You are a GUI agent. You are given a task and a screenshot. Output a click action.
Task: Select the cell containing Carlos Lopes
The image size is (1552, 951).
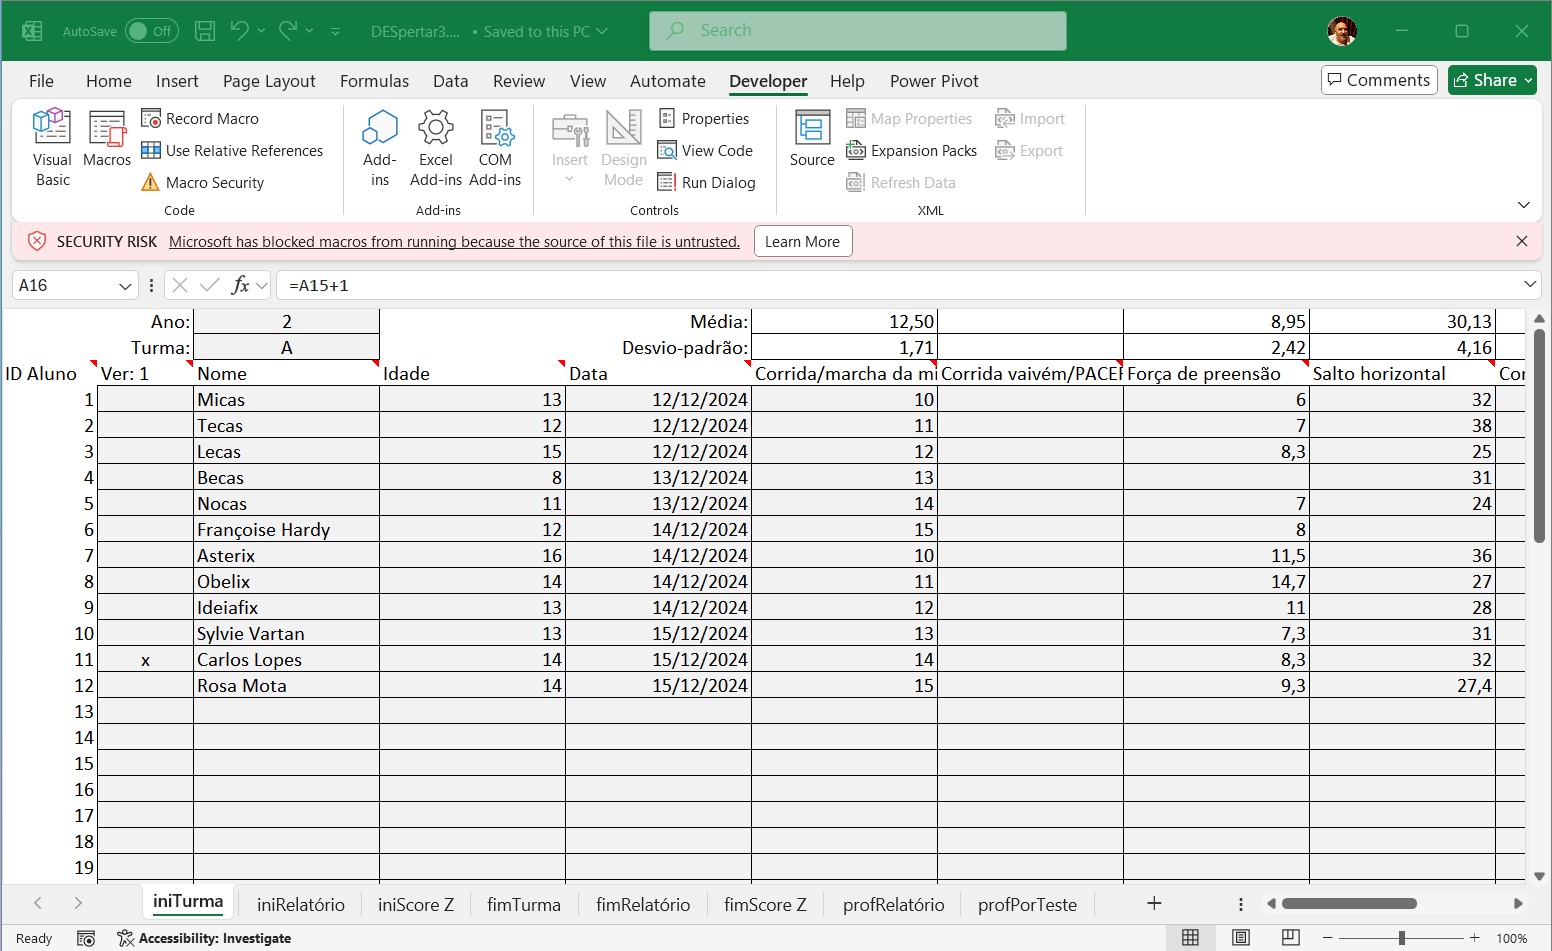[x=286, y=659]
